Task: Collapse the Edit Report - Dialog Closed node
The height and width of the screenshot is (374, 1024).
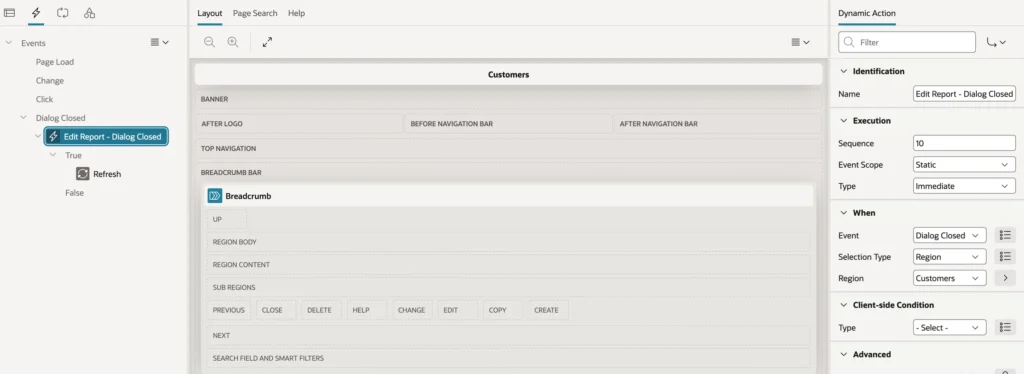Action: click(38, 136)
